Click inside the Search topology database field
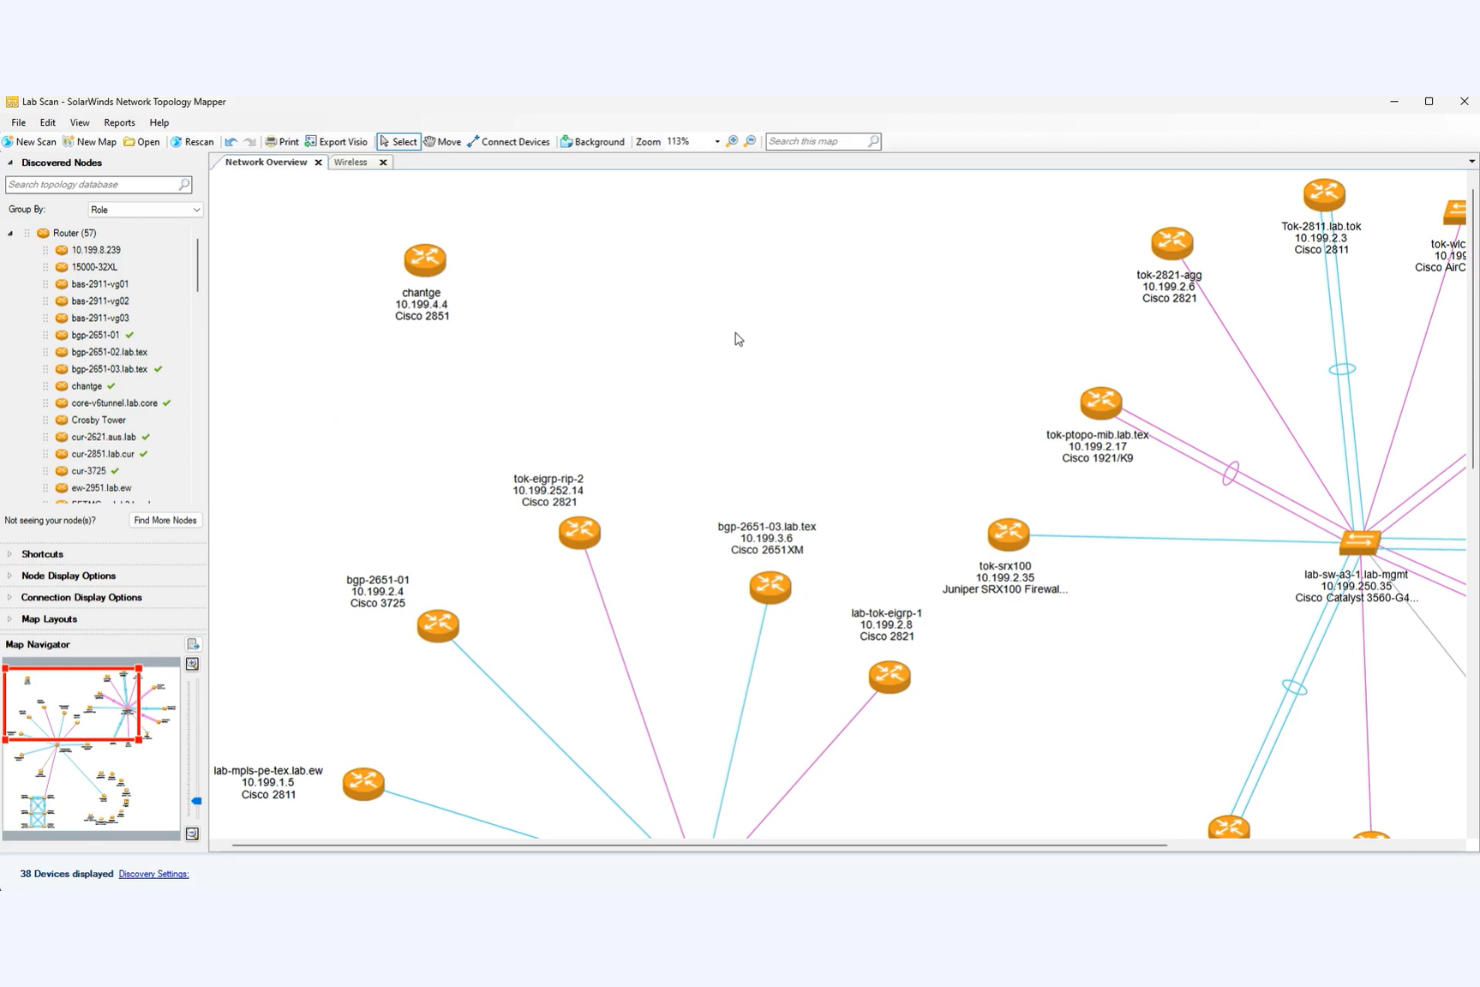Screen dimensions: 1480x987 [x=90, y=184]
